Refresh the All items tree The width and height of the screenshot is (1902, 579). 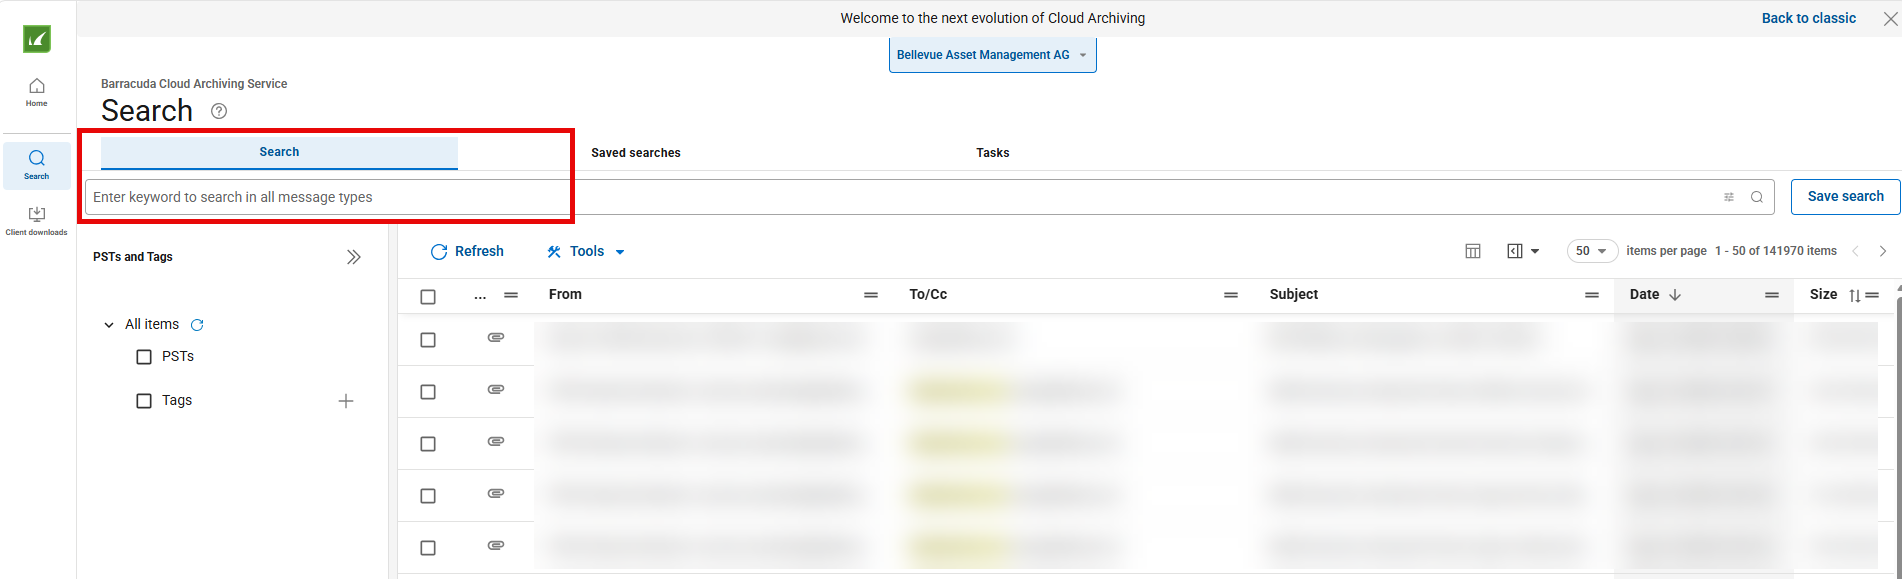[x=197, y=325]
